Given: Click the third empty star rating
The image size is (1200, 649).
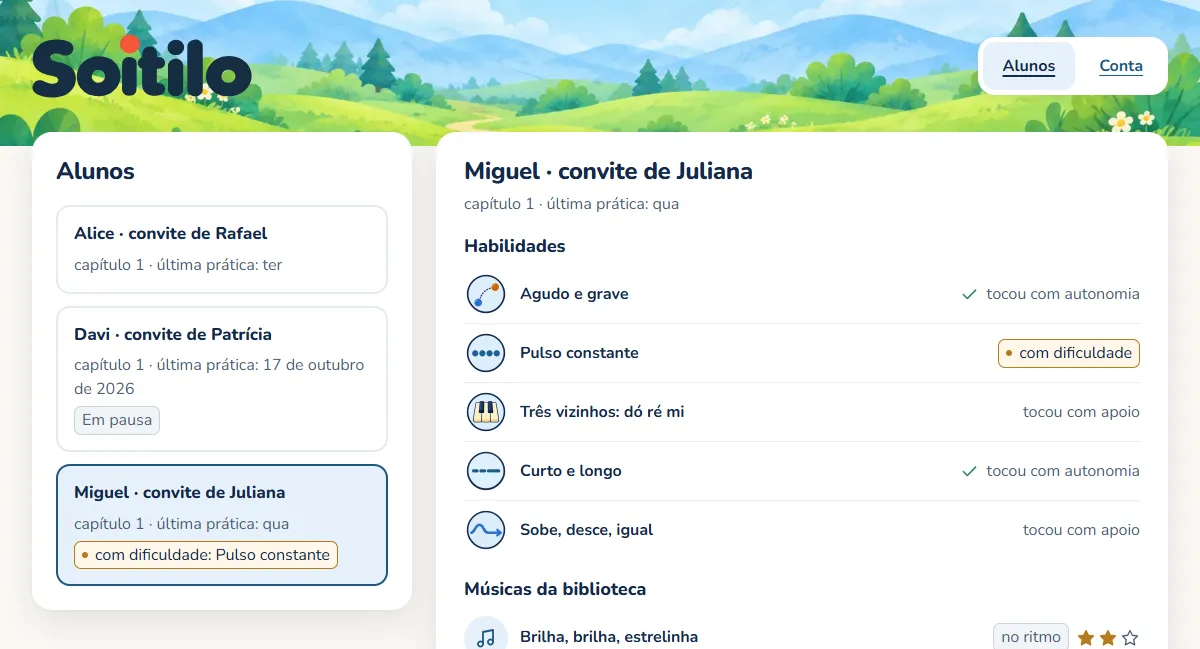Looking at the screenshot, I should [x=1130, y=638].
